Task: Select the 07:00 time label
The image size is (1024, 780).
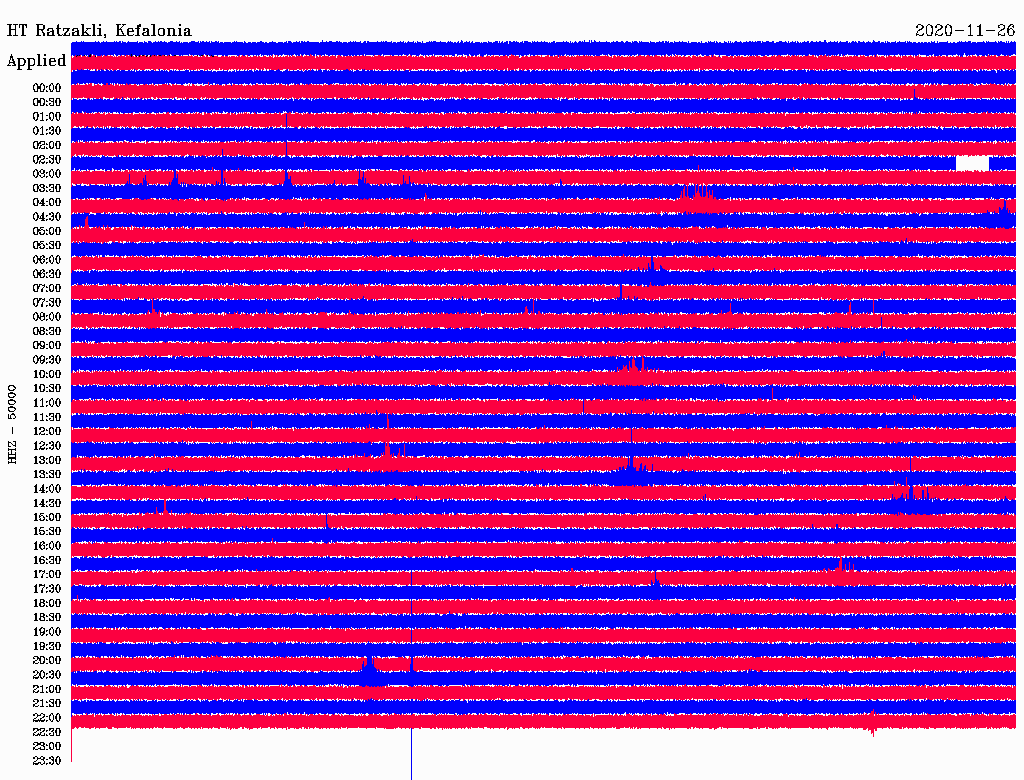Action: pyautogui.click(x=47, y=288)
